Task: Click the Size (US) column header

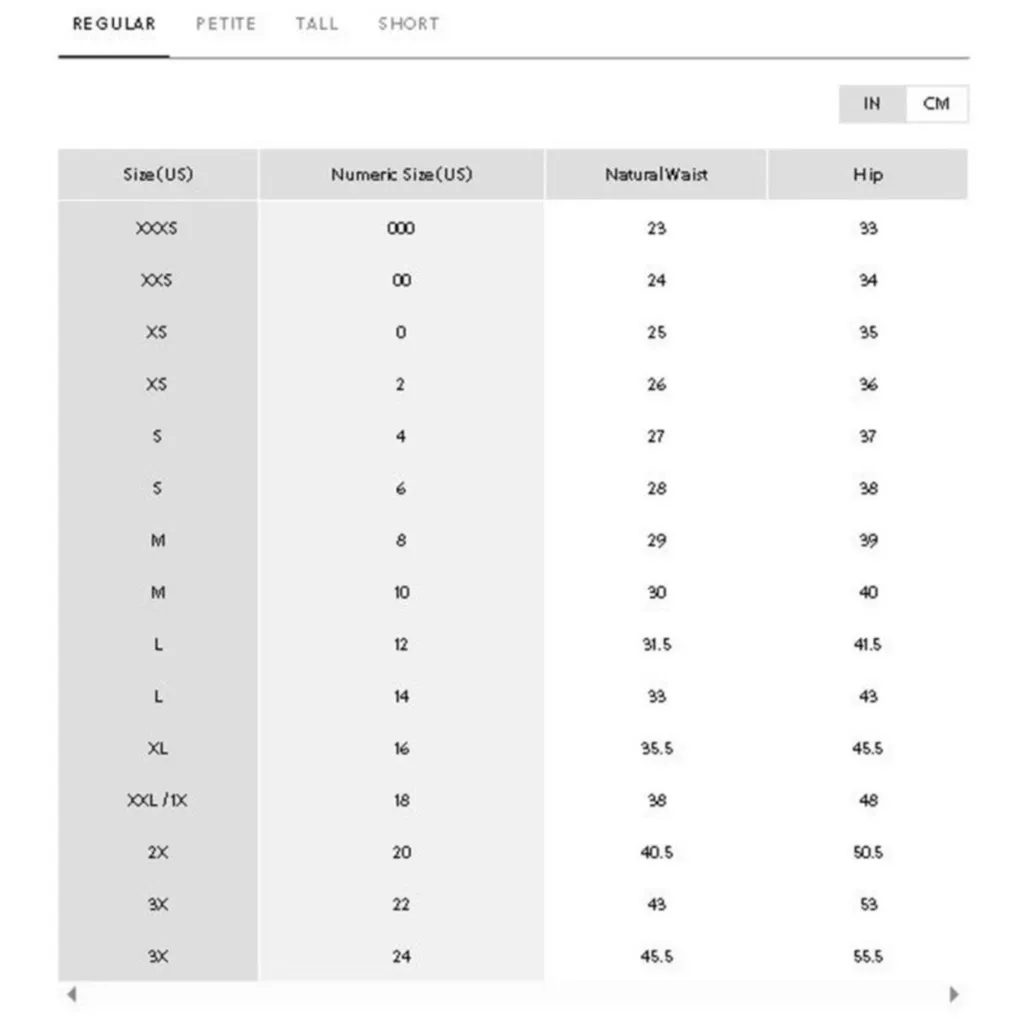Action: (x=158, y=175)
